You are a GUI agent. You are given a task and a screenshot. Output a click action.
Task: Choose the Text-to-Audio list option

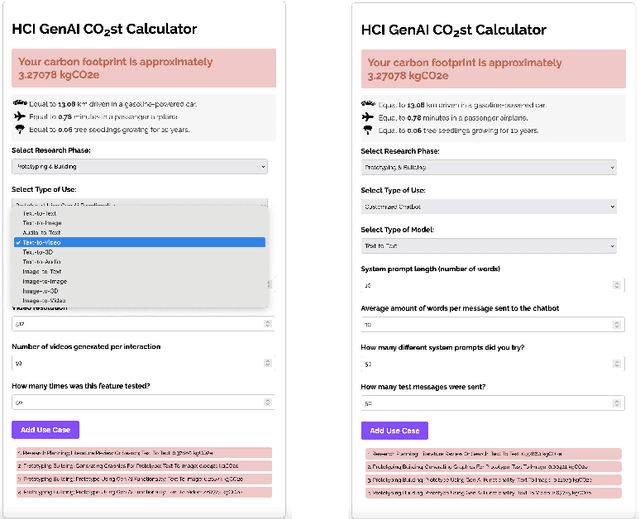(43, 261)
